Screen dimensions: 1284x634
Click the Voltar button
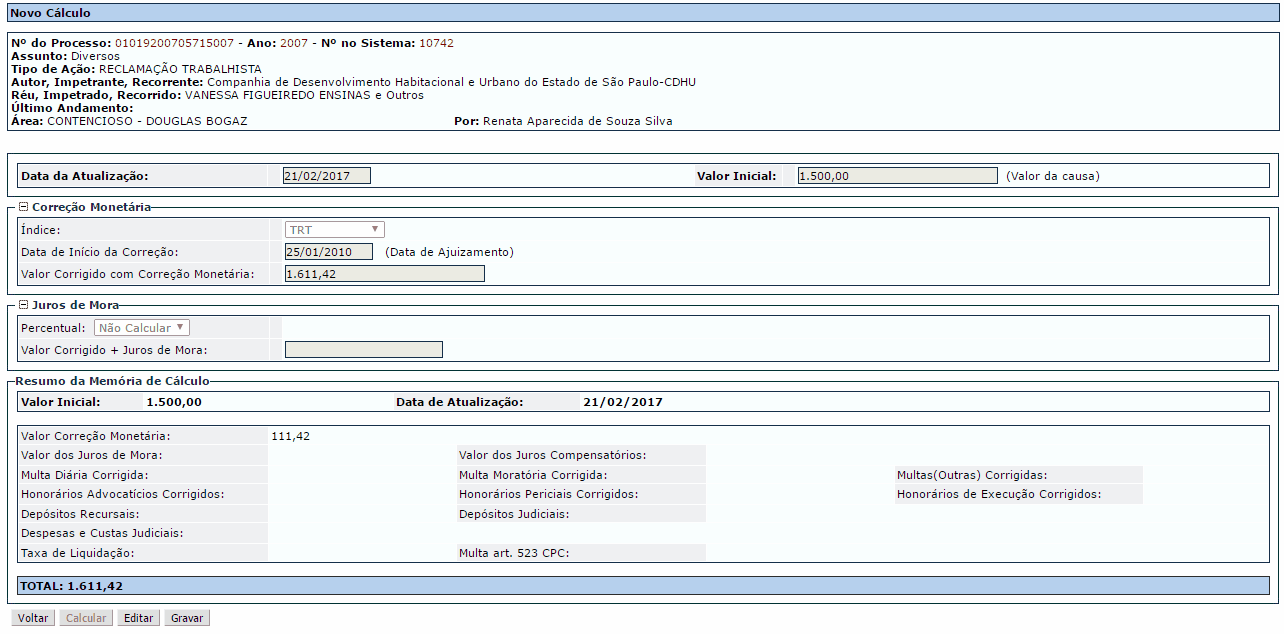click(33, 618)
